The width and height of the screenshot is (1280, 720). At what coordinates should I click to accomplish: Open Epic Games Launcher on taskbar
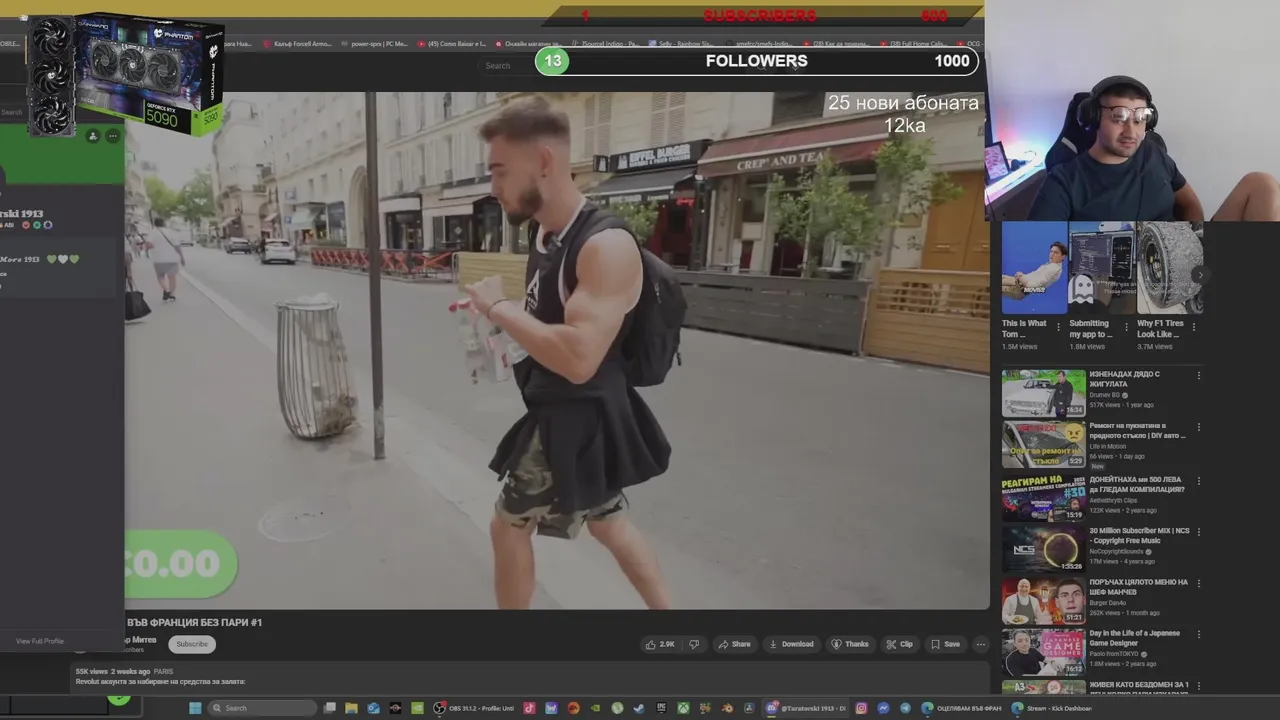tap(662, 708)
